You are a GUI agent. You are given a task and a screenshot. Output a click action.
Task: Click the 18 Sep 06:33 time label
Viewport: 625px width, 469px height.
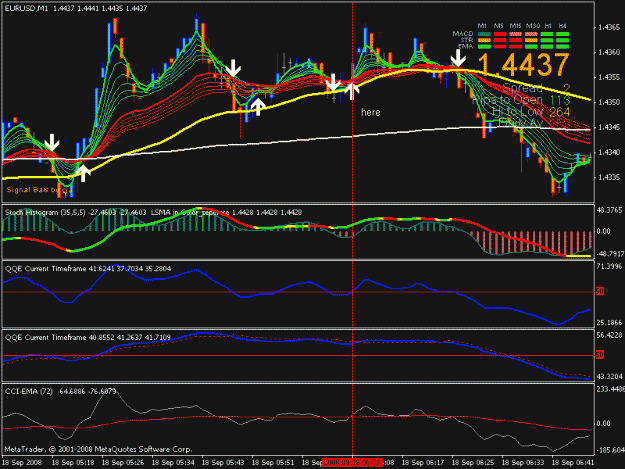(523, 463)
